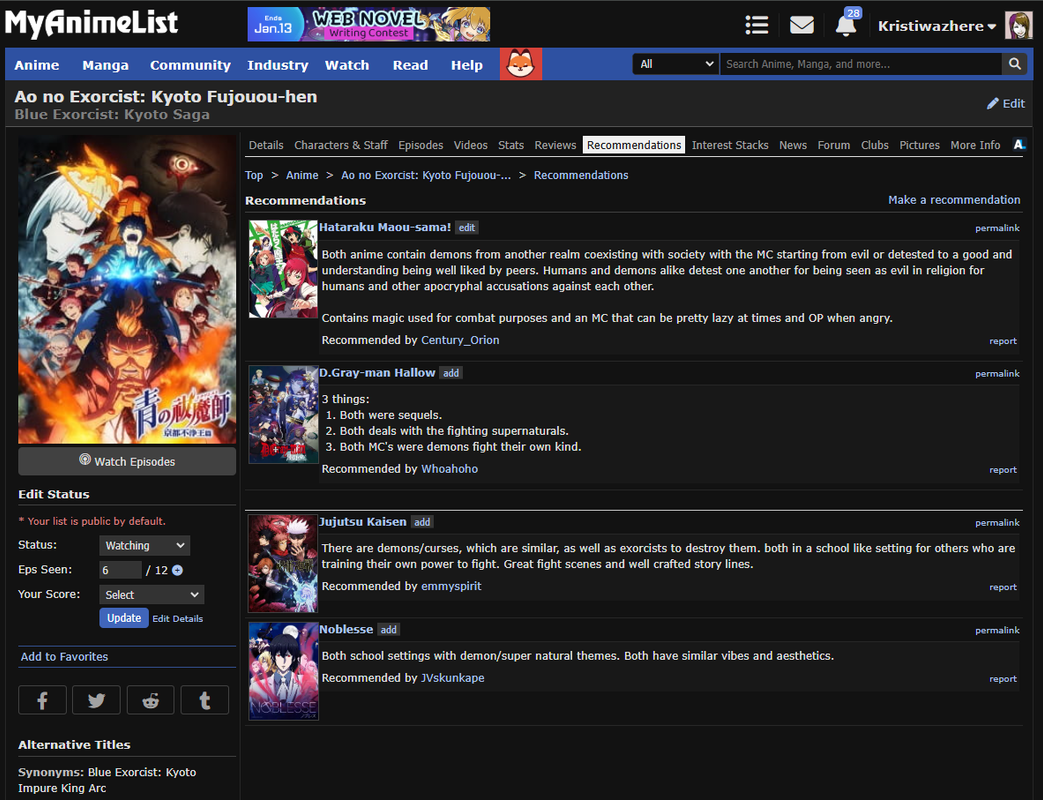Click the search magnifier button
Image resolution: width=1043 pixels, height=800 pixels.
(x=1014, y=64)
